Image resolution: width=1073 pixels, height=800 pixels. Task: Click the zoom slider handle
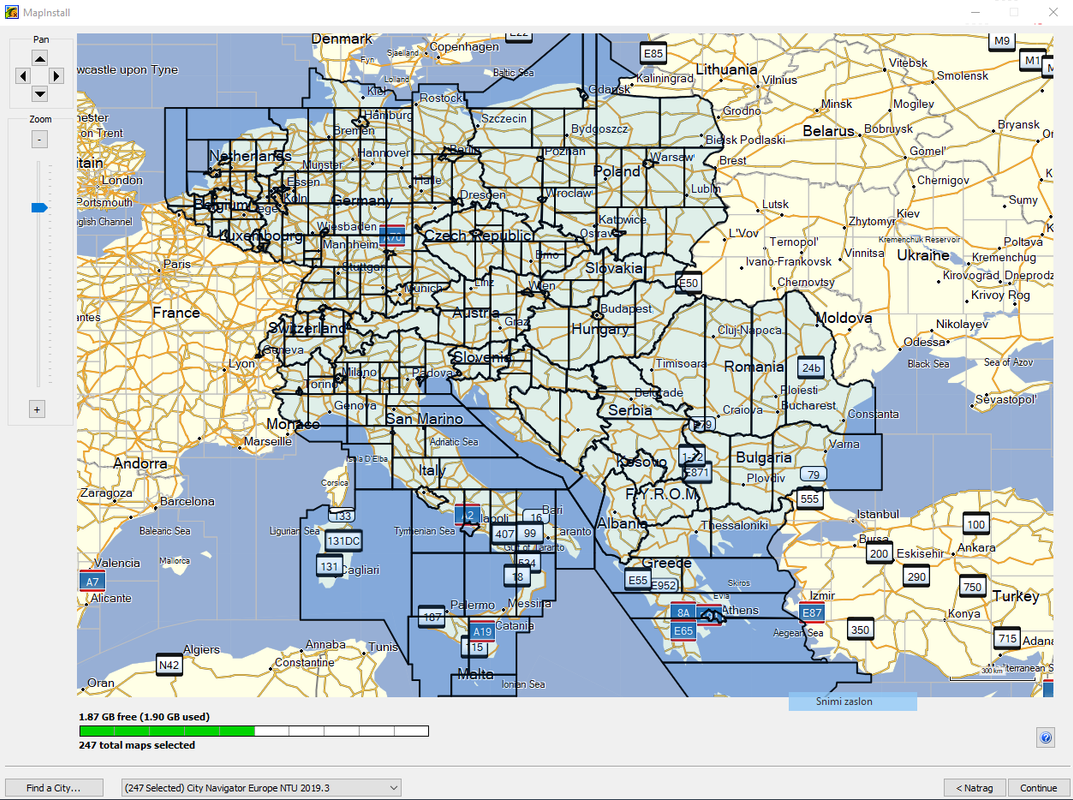coord(39,207)
